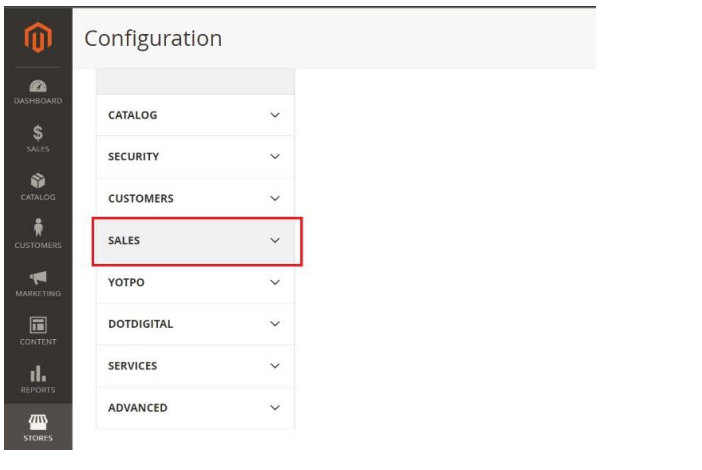Expand the CATALOG section chevron
Screen dimensions: 702x470
tap(275, 115)
